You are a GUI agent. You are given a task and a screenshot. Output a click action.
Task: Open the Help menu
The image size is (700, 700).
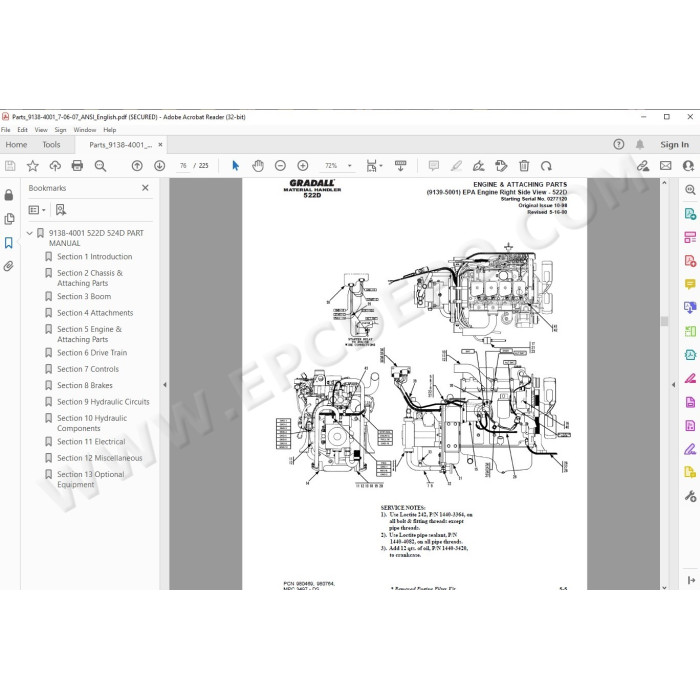pos(110,130)
